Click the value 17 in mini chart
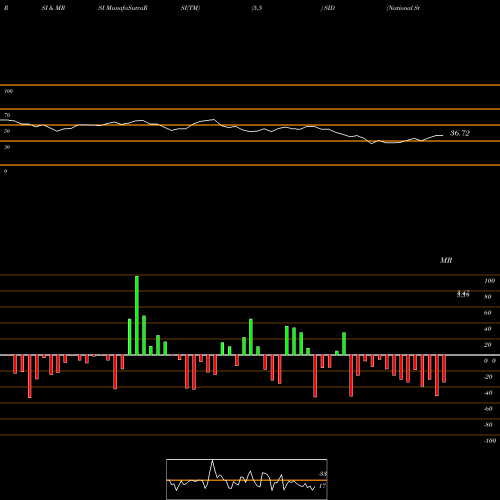The image size is (500, 500). click(x=322, y=486)
